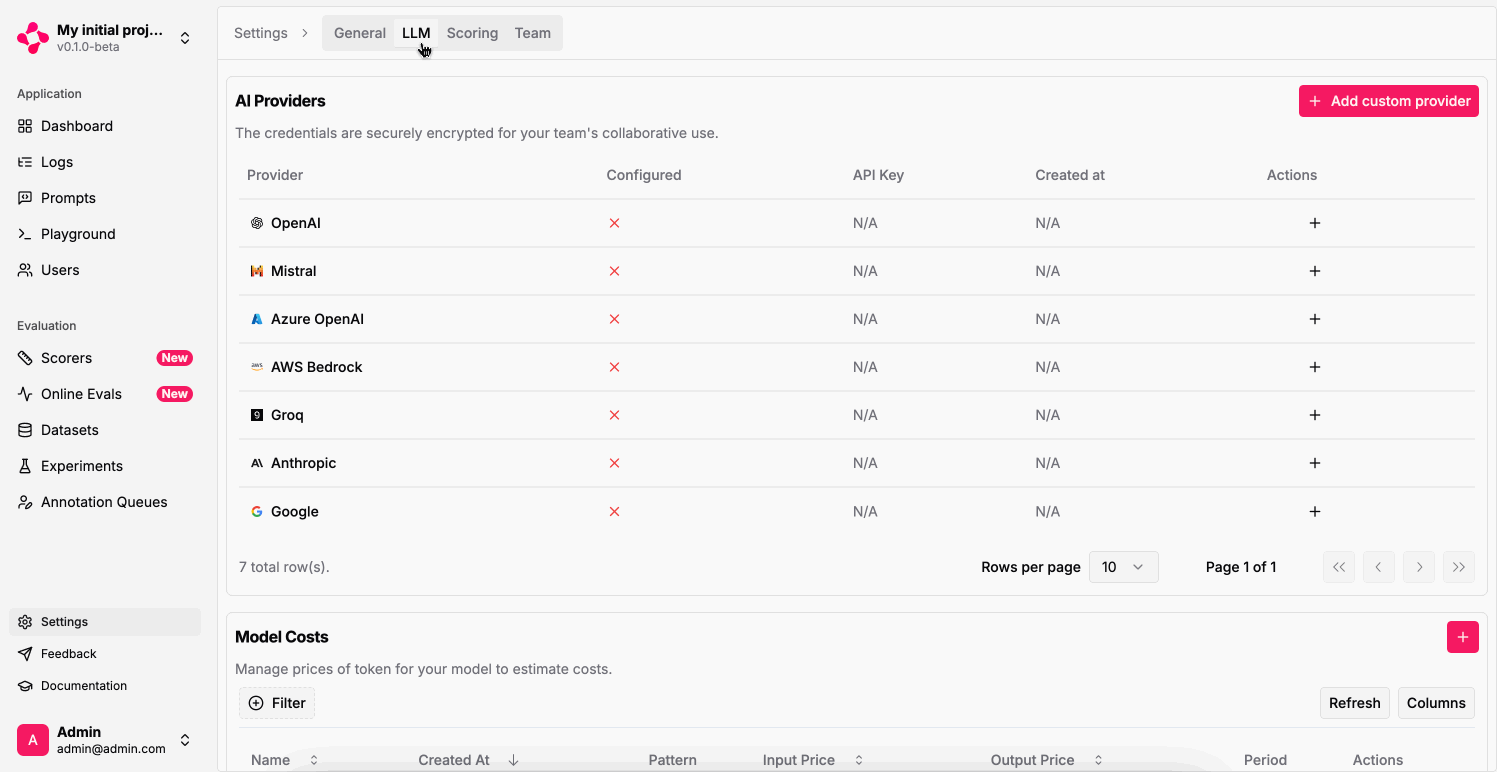Click the Settings gear icon

(x=25, y=622)
